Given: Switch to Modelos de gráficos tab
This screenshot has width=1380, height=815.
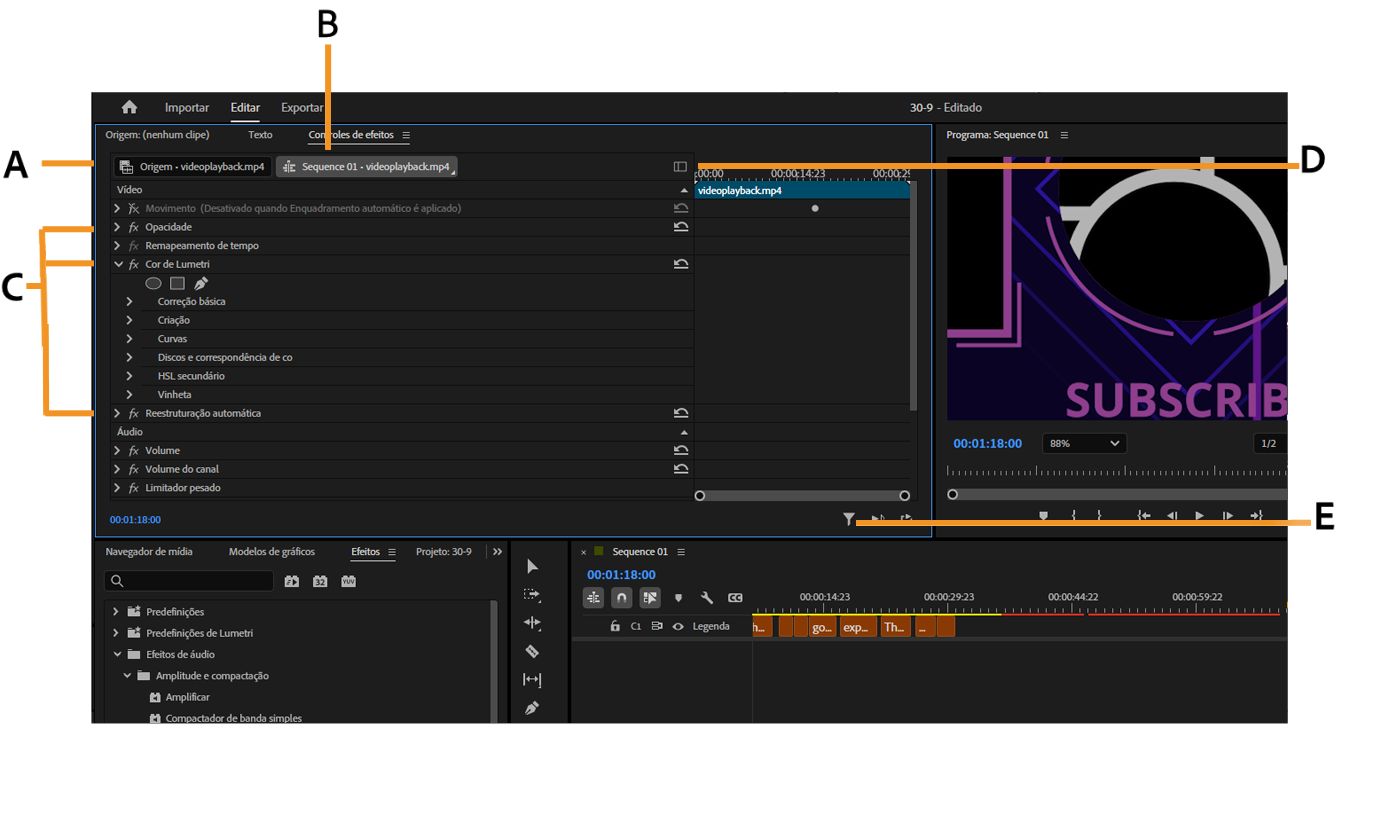Looking at the screenshot, I should click(x=272, y=552).
